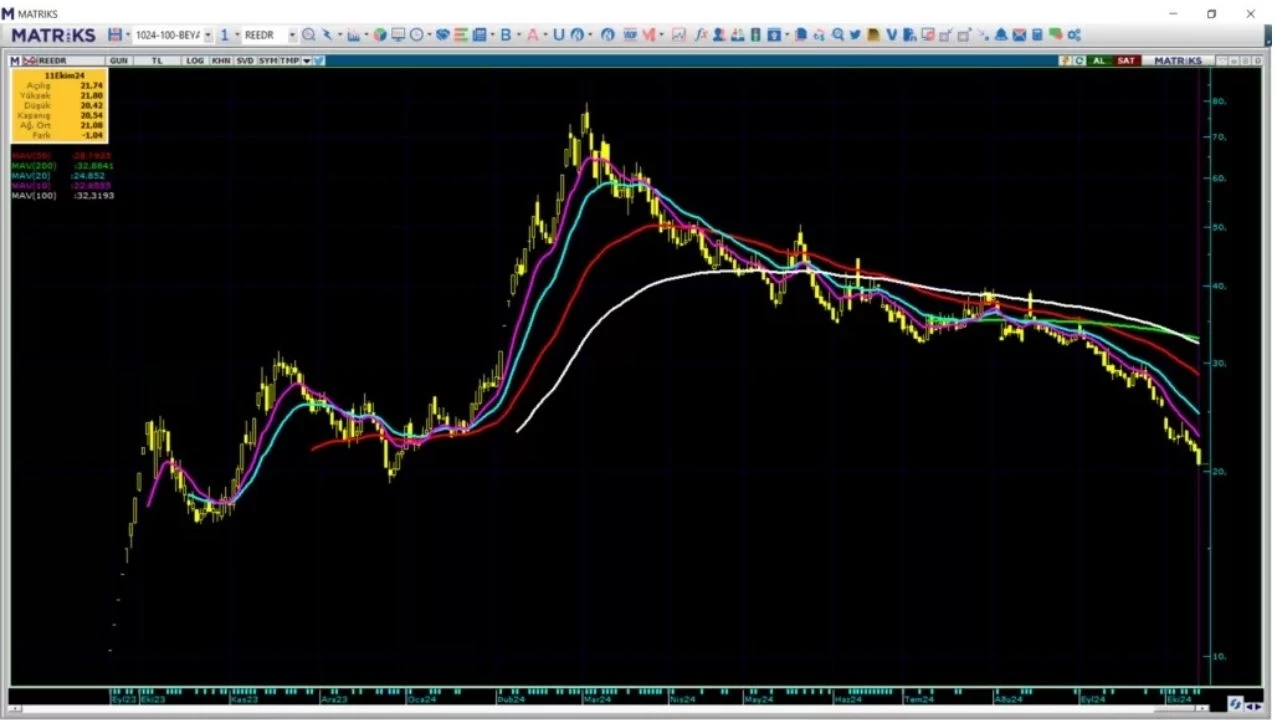Click the Twitter bird icon in main toolbar

click(x=855, y=35)
